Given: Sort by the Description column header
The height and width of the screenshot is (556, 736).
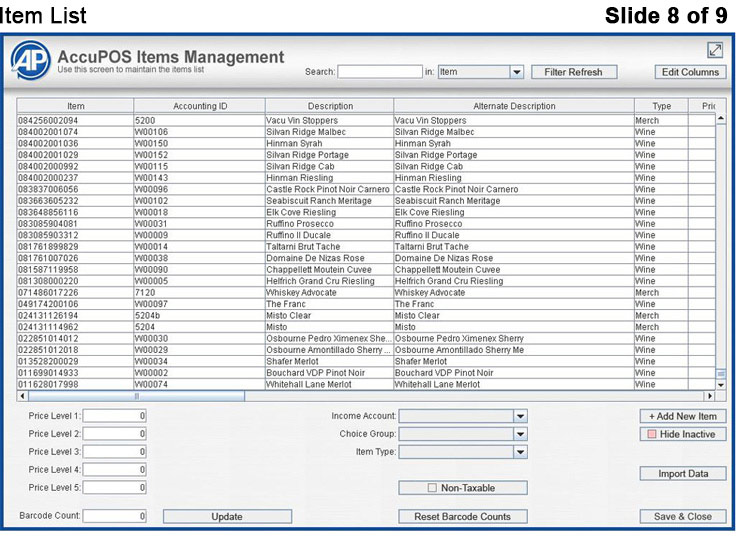Looking at the screenshot, I should tap(330, 106).
